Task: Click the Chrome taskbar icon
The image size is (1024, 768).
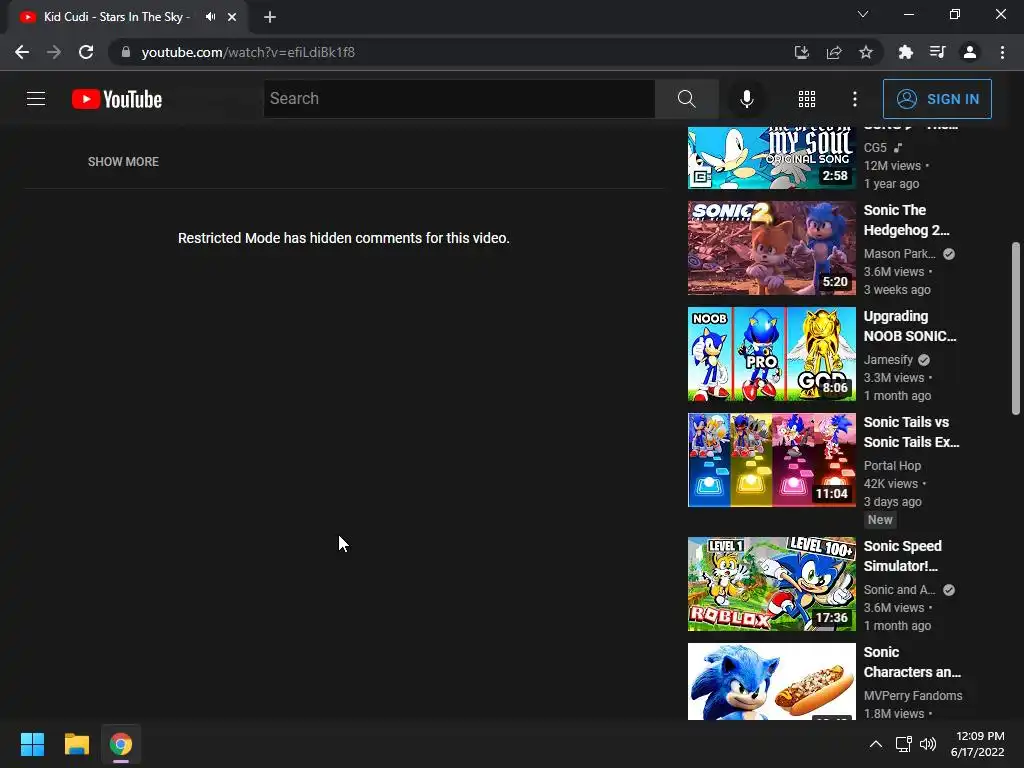Action: tap(121, 744)
